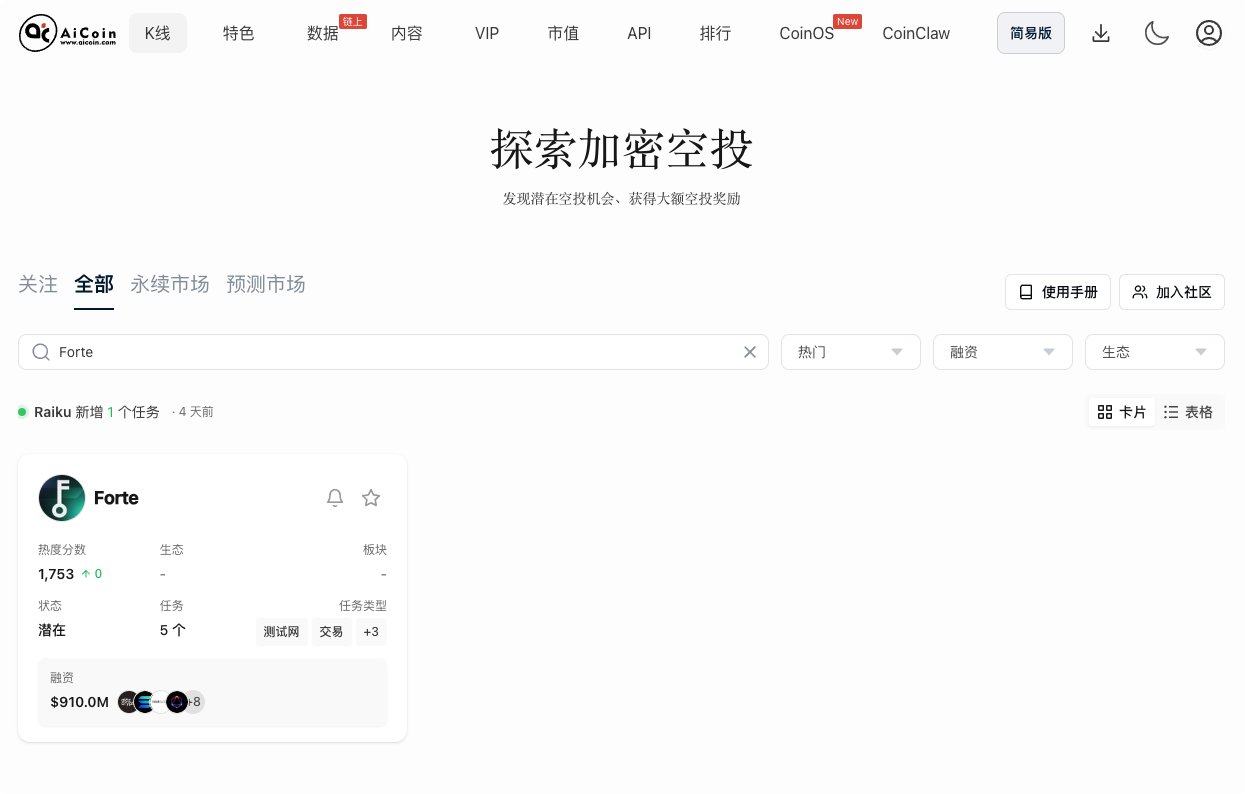The image size is (1245, 794).
Task: Switch to card view 卡片
Action: pyautogui.click(x=1122, y=412)
